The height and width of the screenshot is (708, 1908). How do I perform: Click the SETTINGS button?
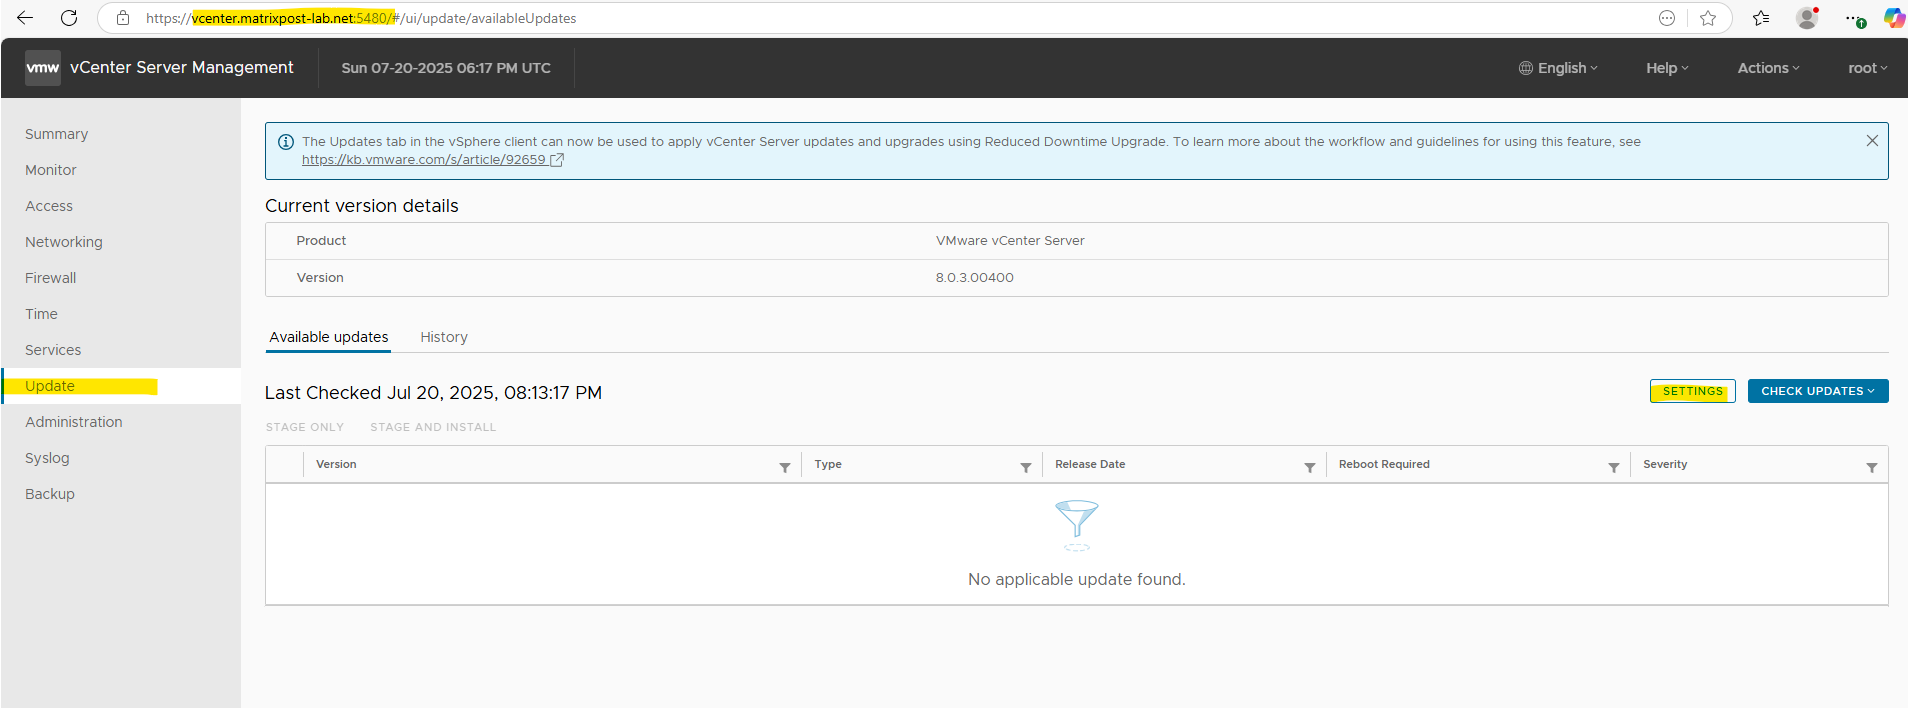(x=1693, y=391)
